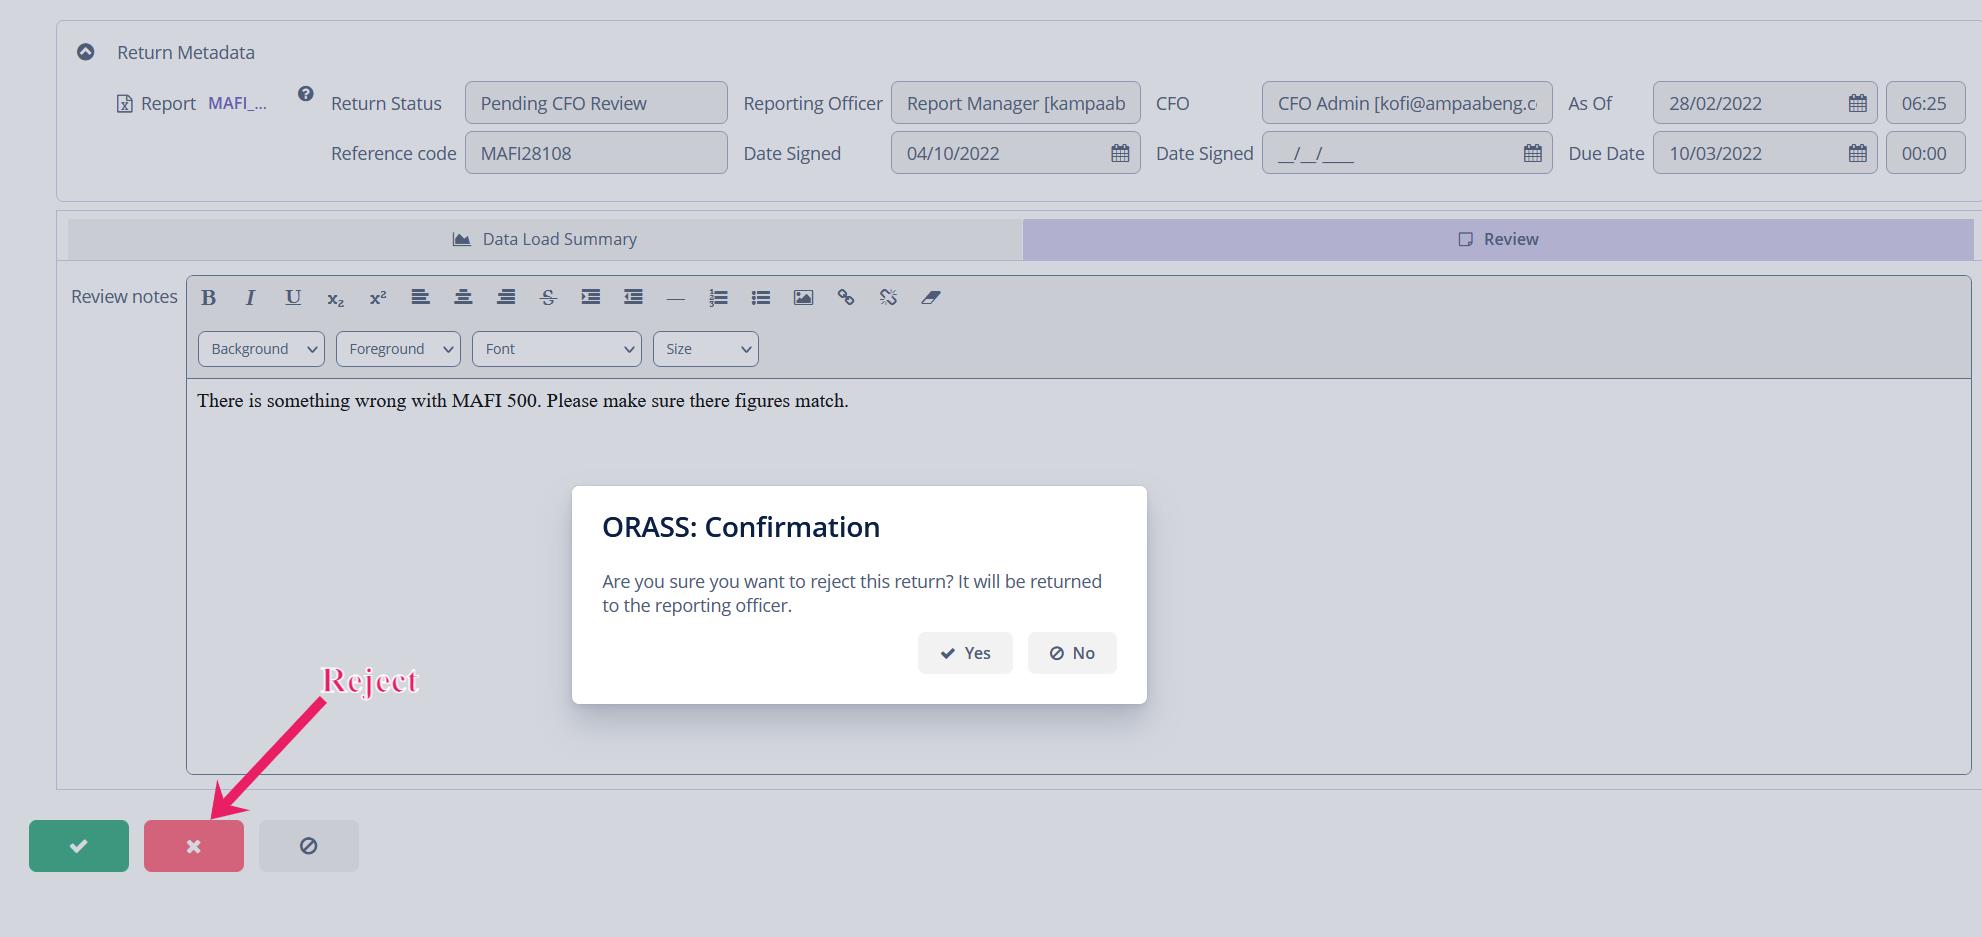Click No to cancel rejection
1982x937 pixels.
1072,653
